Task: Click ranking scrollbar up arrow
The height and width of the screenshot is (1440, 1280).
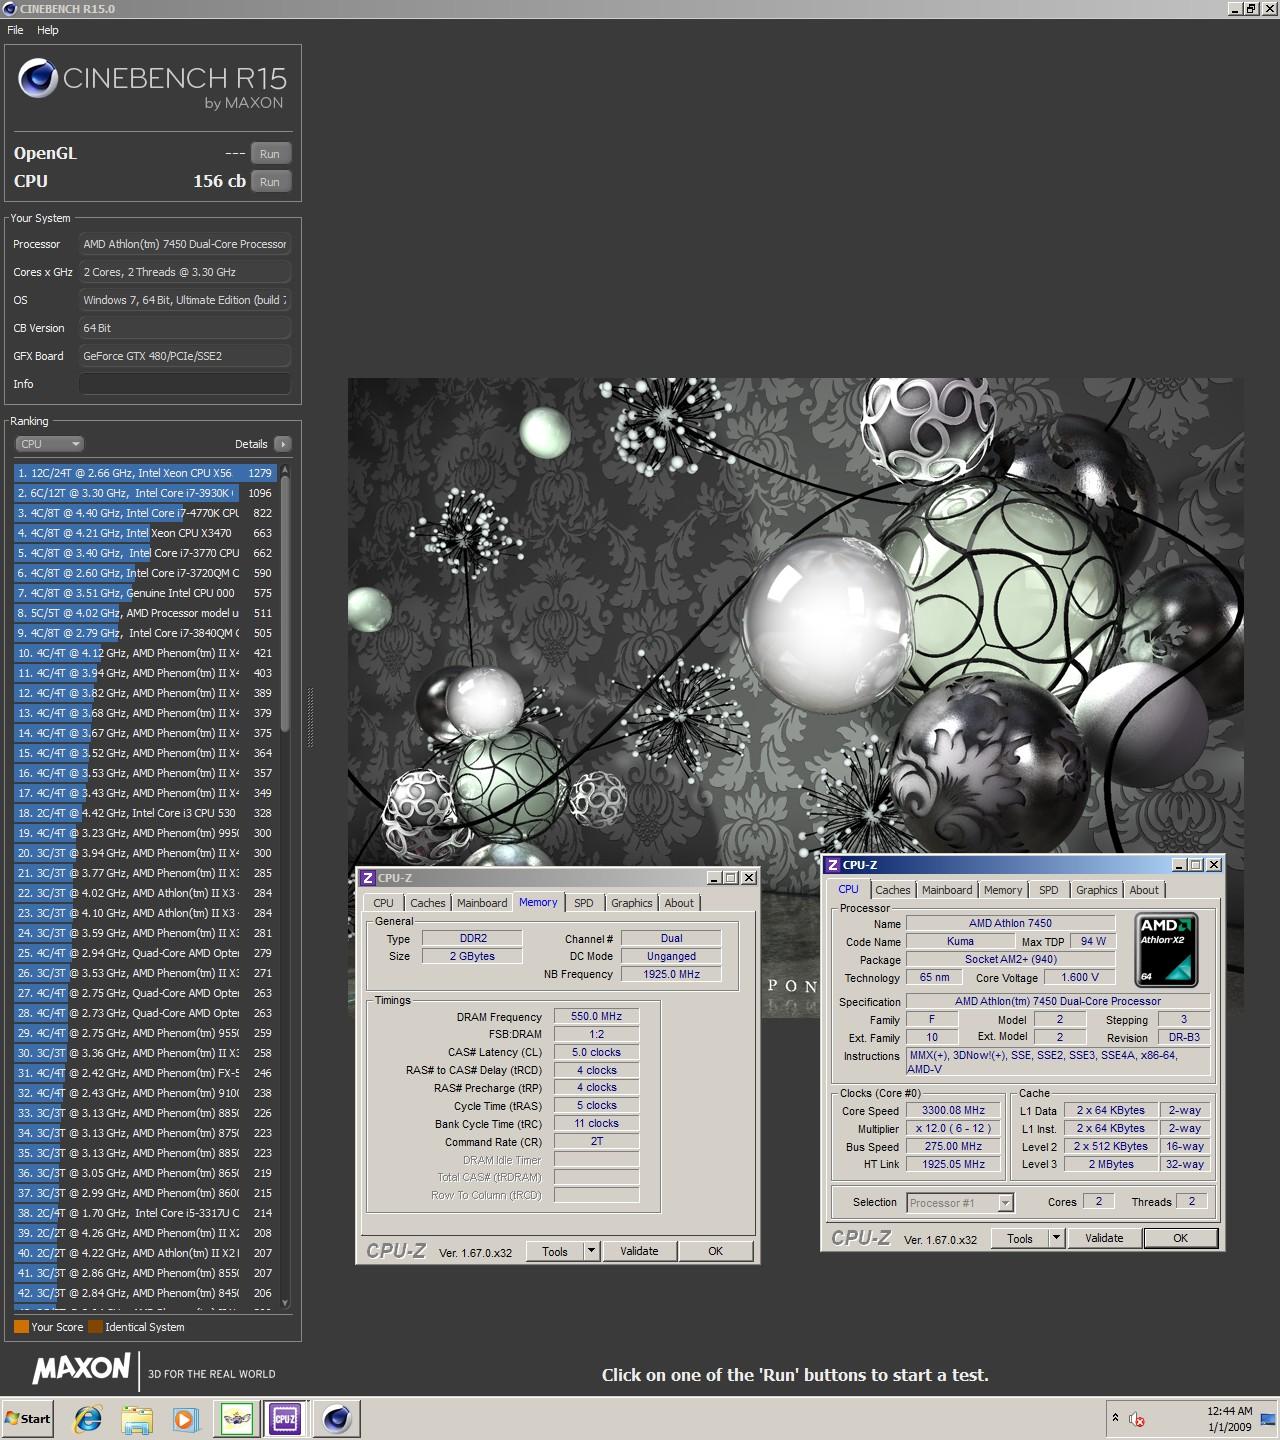Action: pyautogui.click(x=285, y=470)
